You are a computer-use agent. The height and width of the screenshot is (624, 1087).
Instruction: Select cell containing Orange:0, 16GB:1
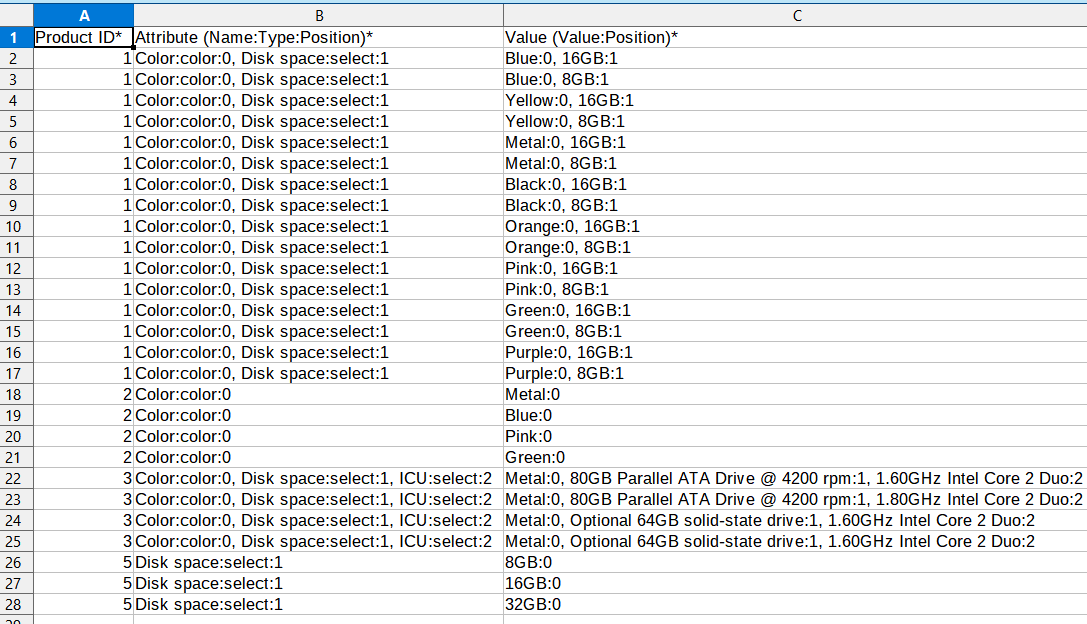coord(795,227)
